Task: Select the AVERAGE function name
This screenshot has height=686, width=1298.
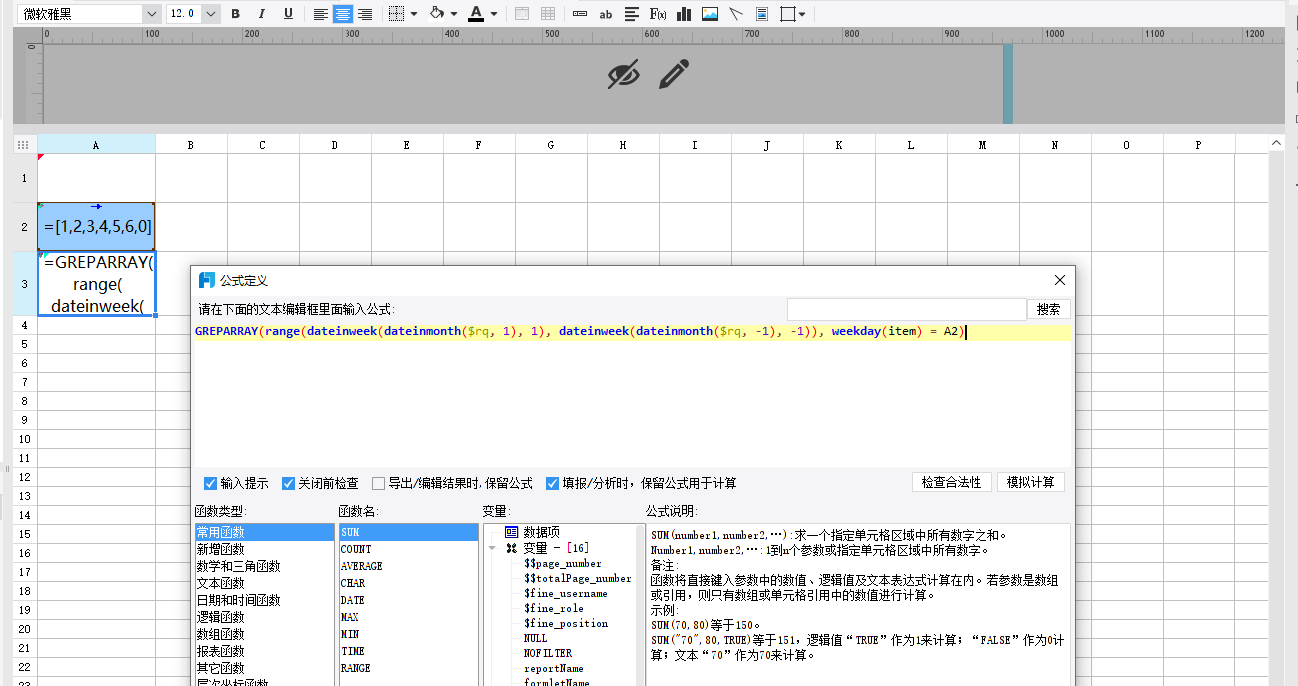Action: [x=408, y=566]
